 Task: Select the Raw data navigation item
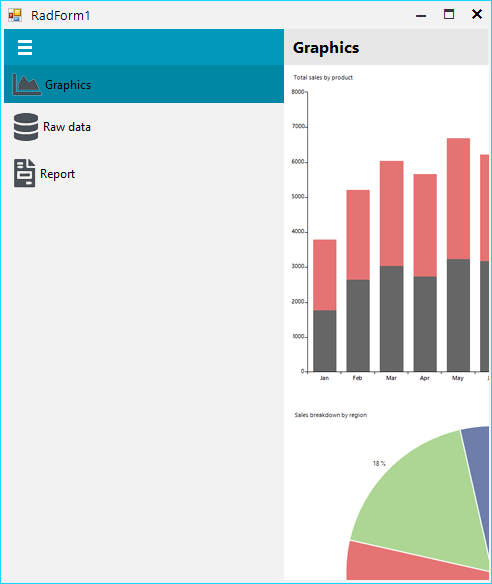click(144, 127)
